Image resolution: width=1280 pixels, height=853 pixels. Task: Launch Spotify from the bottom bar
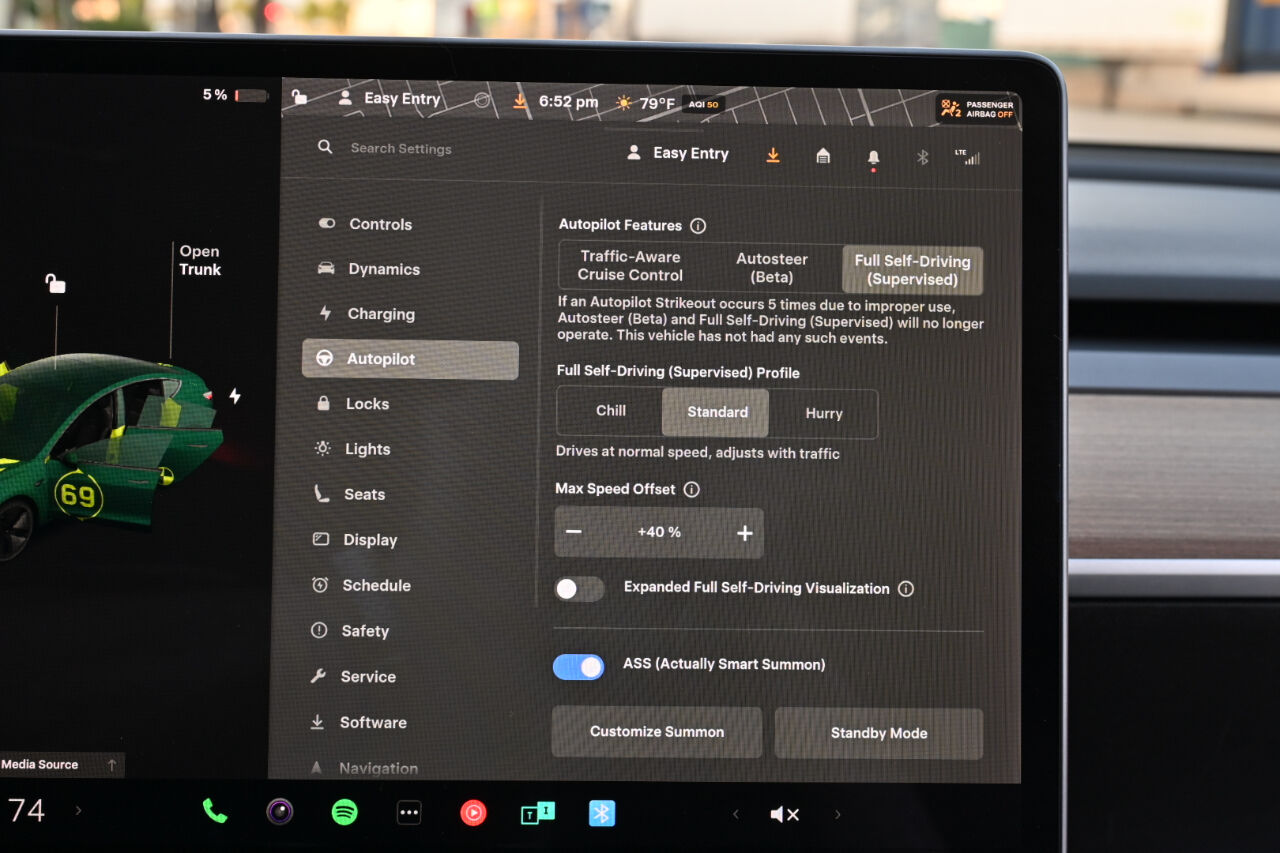coord(345,812)
